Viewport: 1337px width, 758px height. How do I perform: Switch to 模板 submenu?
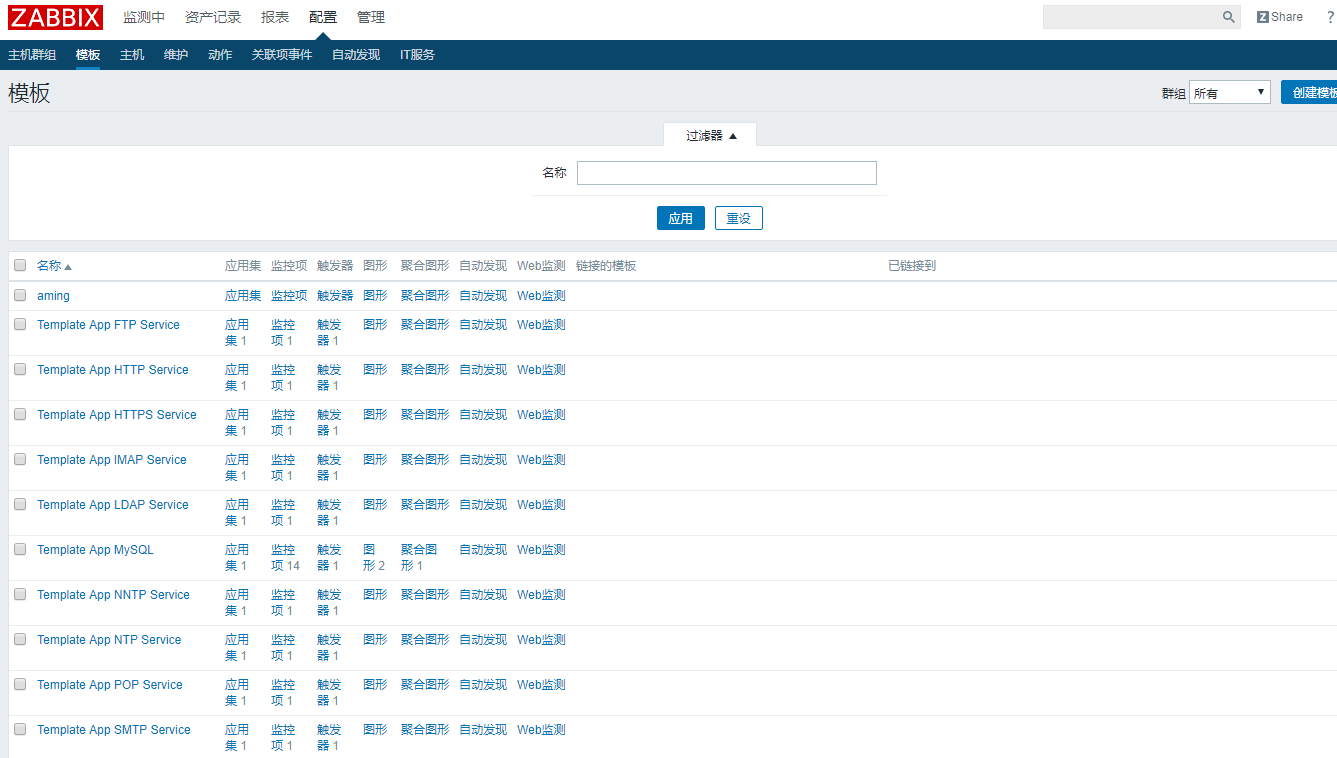[x=88, y=55]
